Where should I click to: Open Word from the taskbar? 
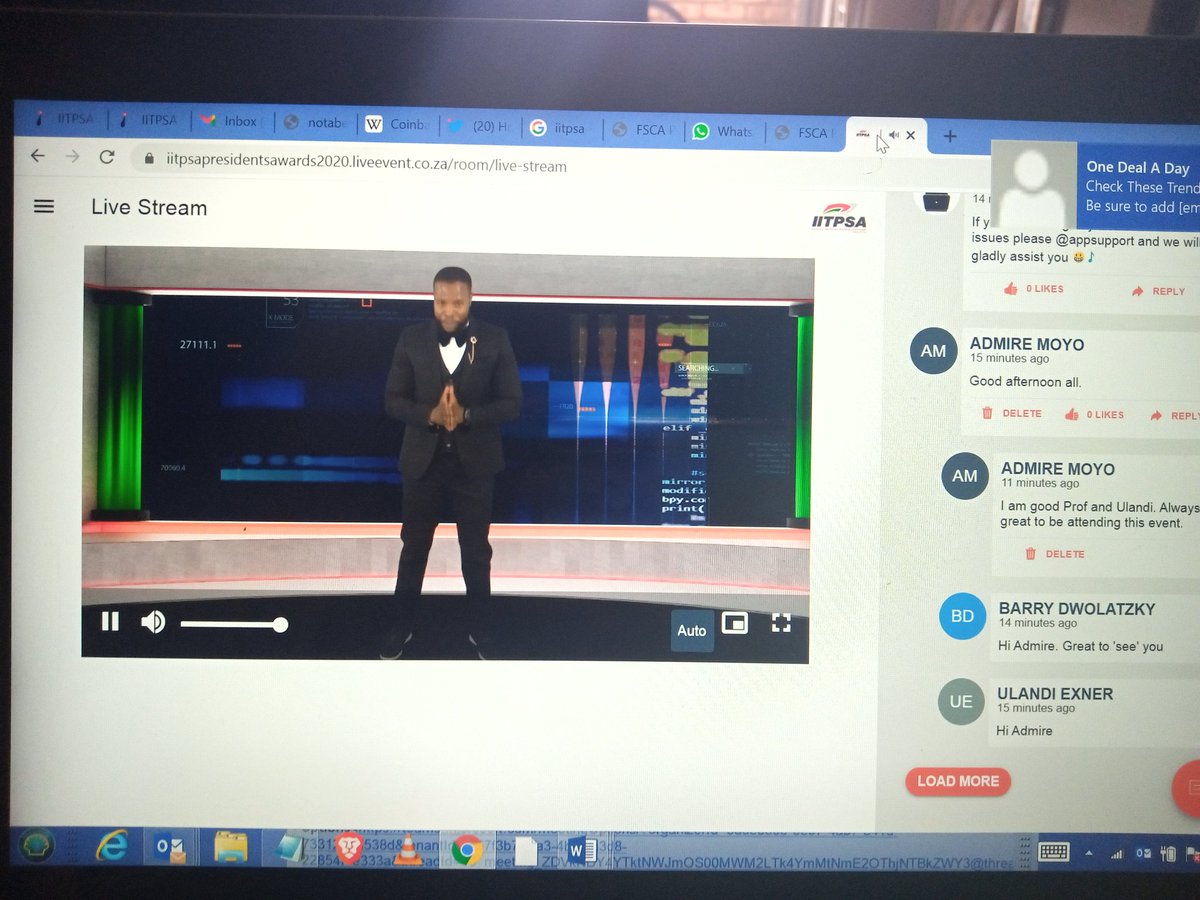click(x=583, y=851)
